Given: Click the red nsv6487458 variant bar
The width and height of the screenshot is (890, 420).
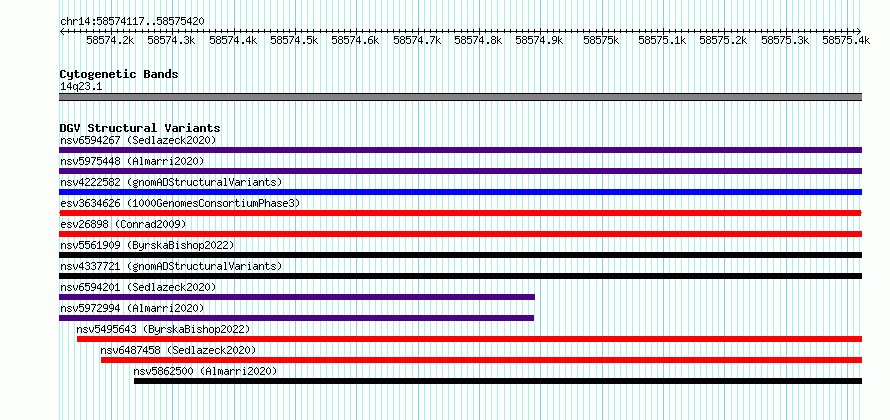Looking at the screenshot, I should [x=481, y=360].
